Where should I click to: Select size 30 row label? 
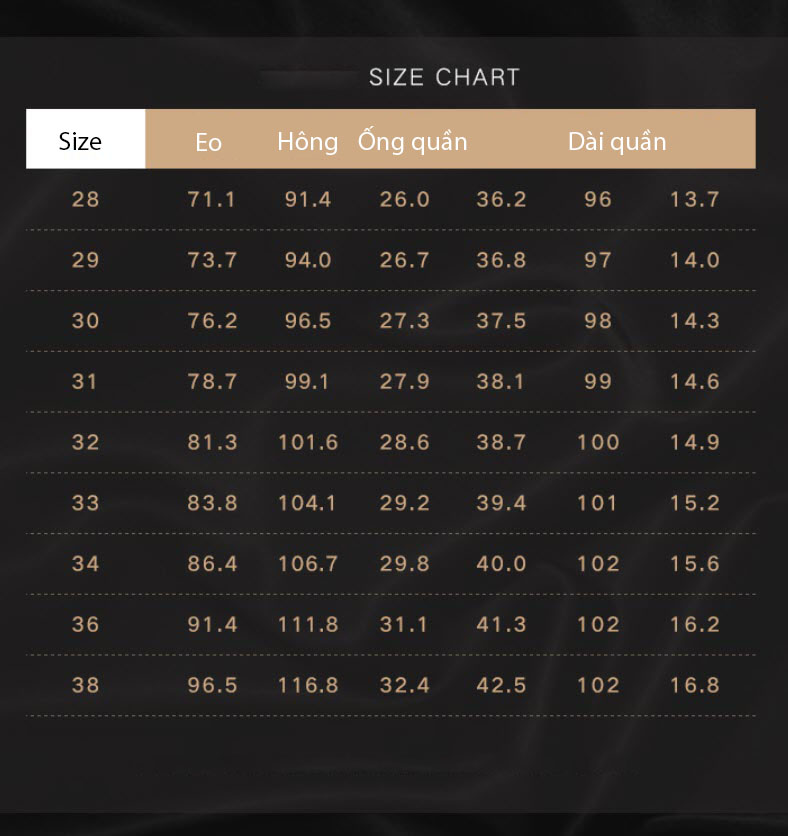click(85, 321)
